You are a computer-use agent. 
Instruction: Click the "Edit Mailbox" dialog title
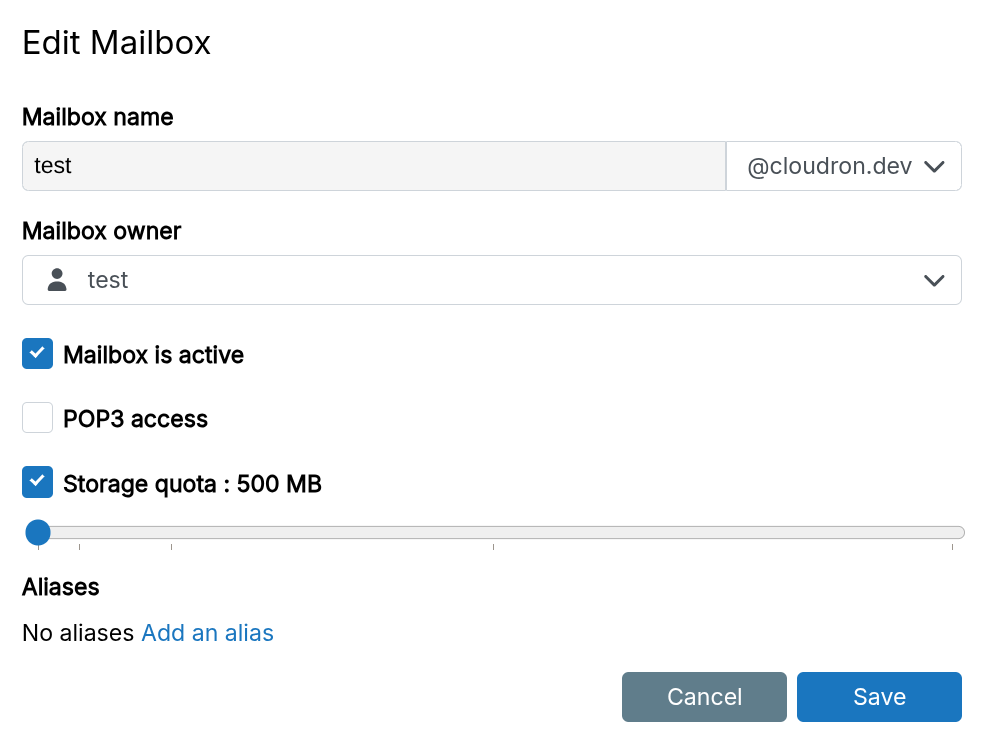116,43
